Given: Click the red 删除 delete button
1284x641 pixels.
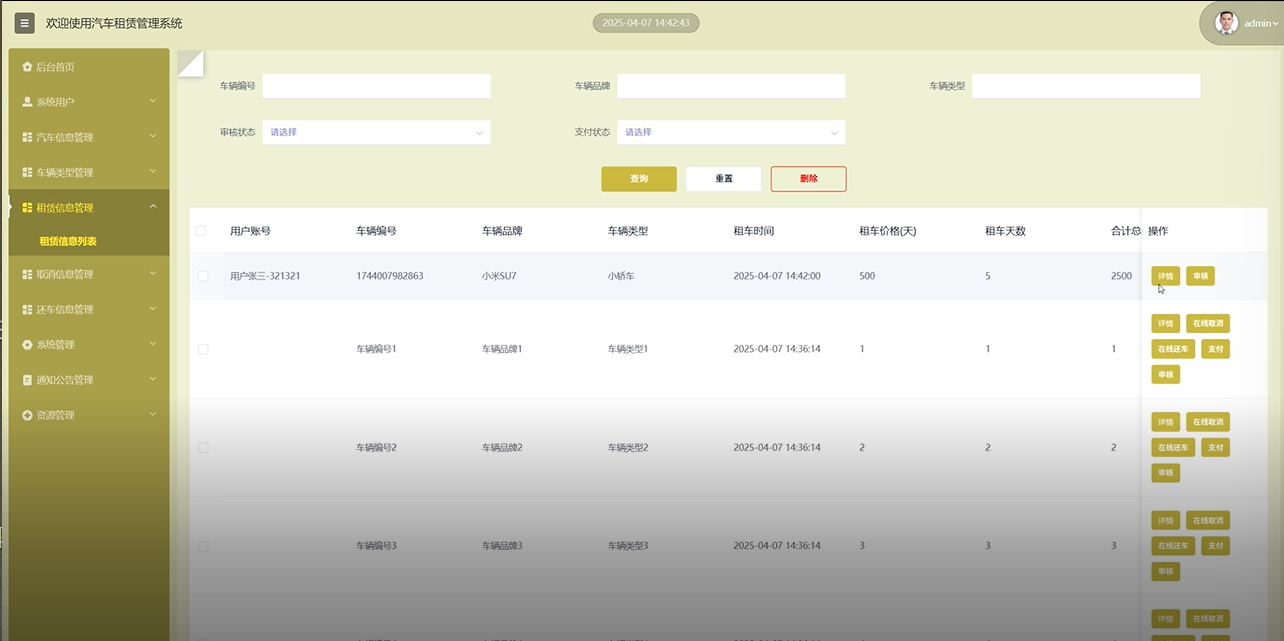Looking at the screenshot, I should pyautogui.click(x=809, y=179).
